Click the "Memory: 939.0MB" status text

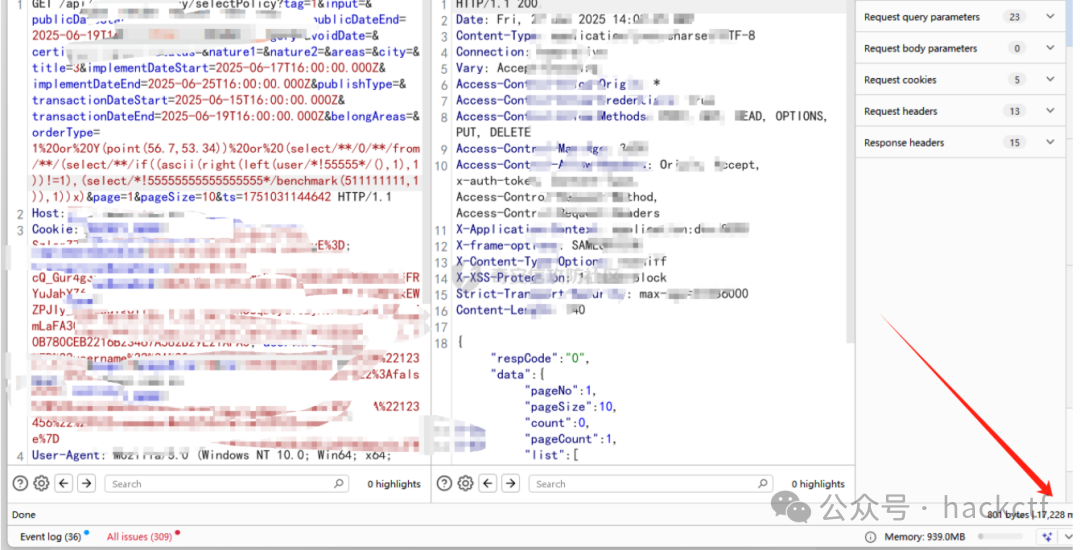(x=925, y=537)
